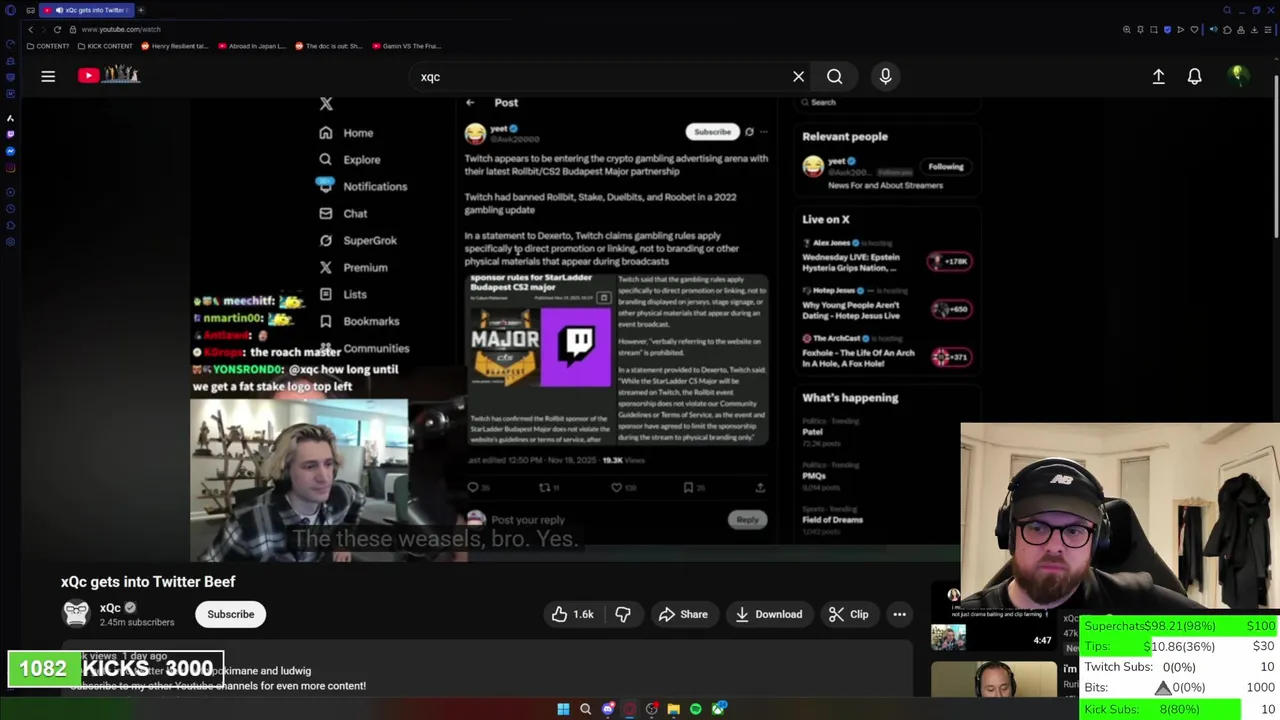Open more actions three-dot menu
Screen dimensions: 1280x720
tap(899, 614)
